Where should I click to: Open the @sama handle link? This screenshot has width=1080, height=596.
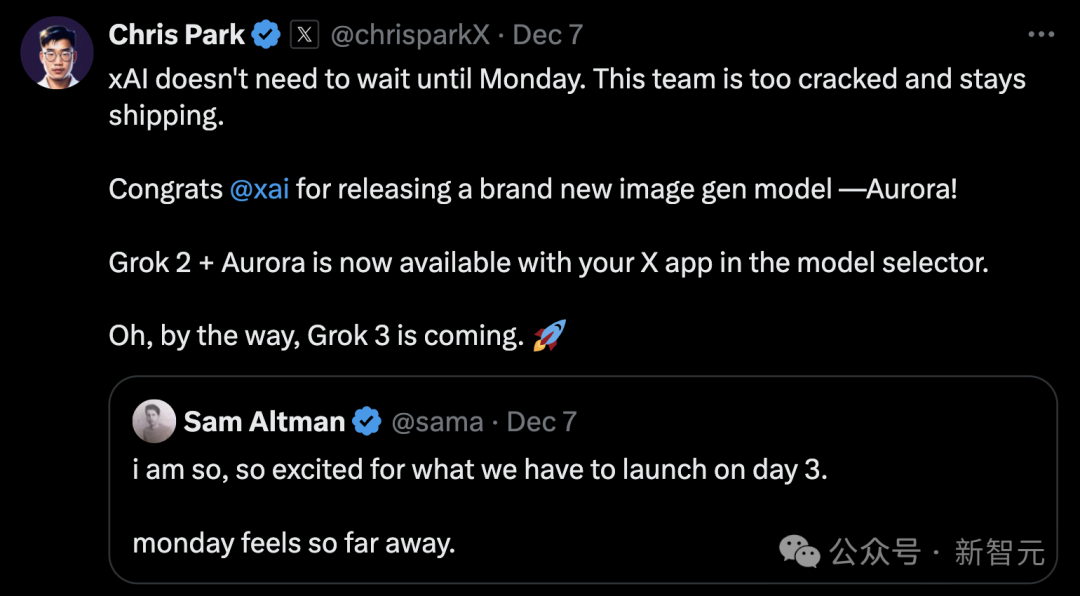436,422
